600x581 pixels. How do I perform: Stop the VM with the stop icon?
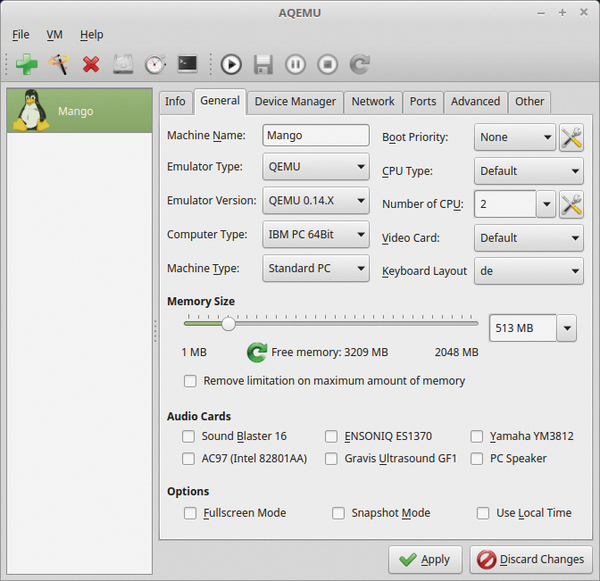coord(327,64)
